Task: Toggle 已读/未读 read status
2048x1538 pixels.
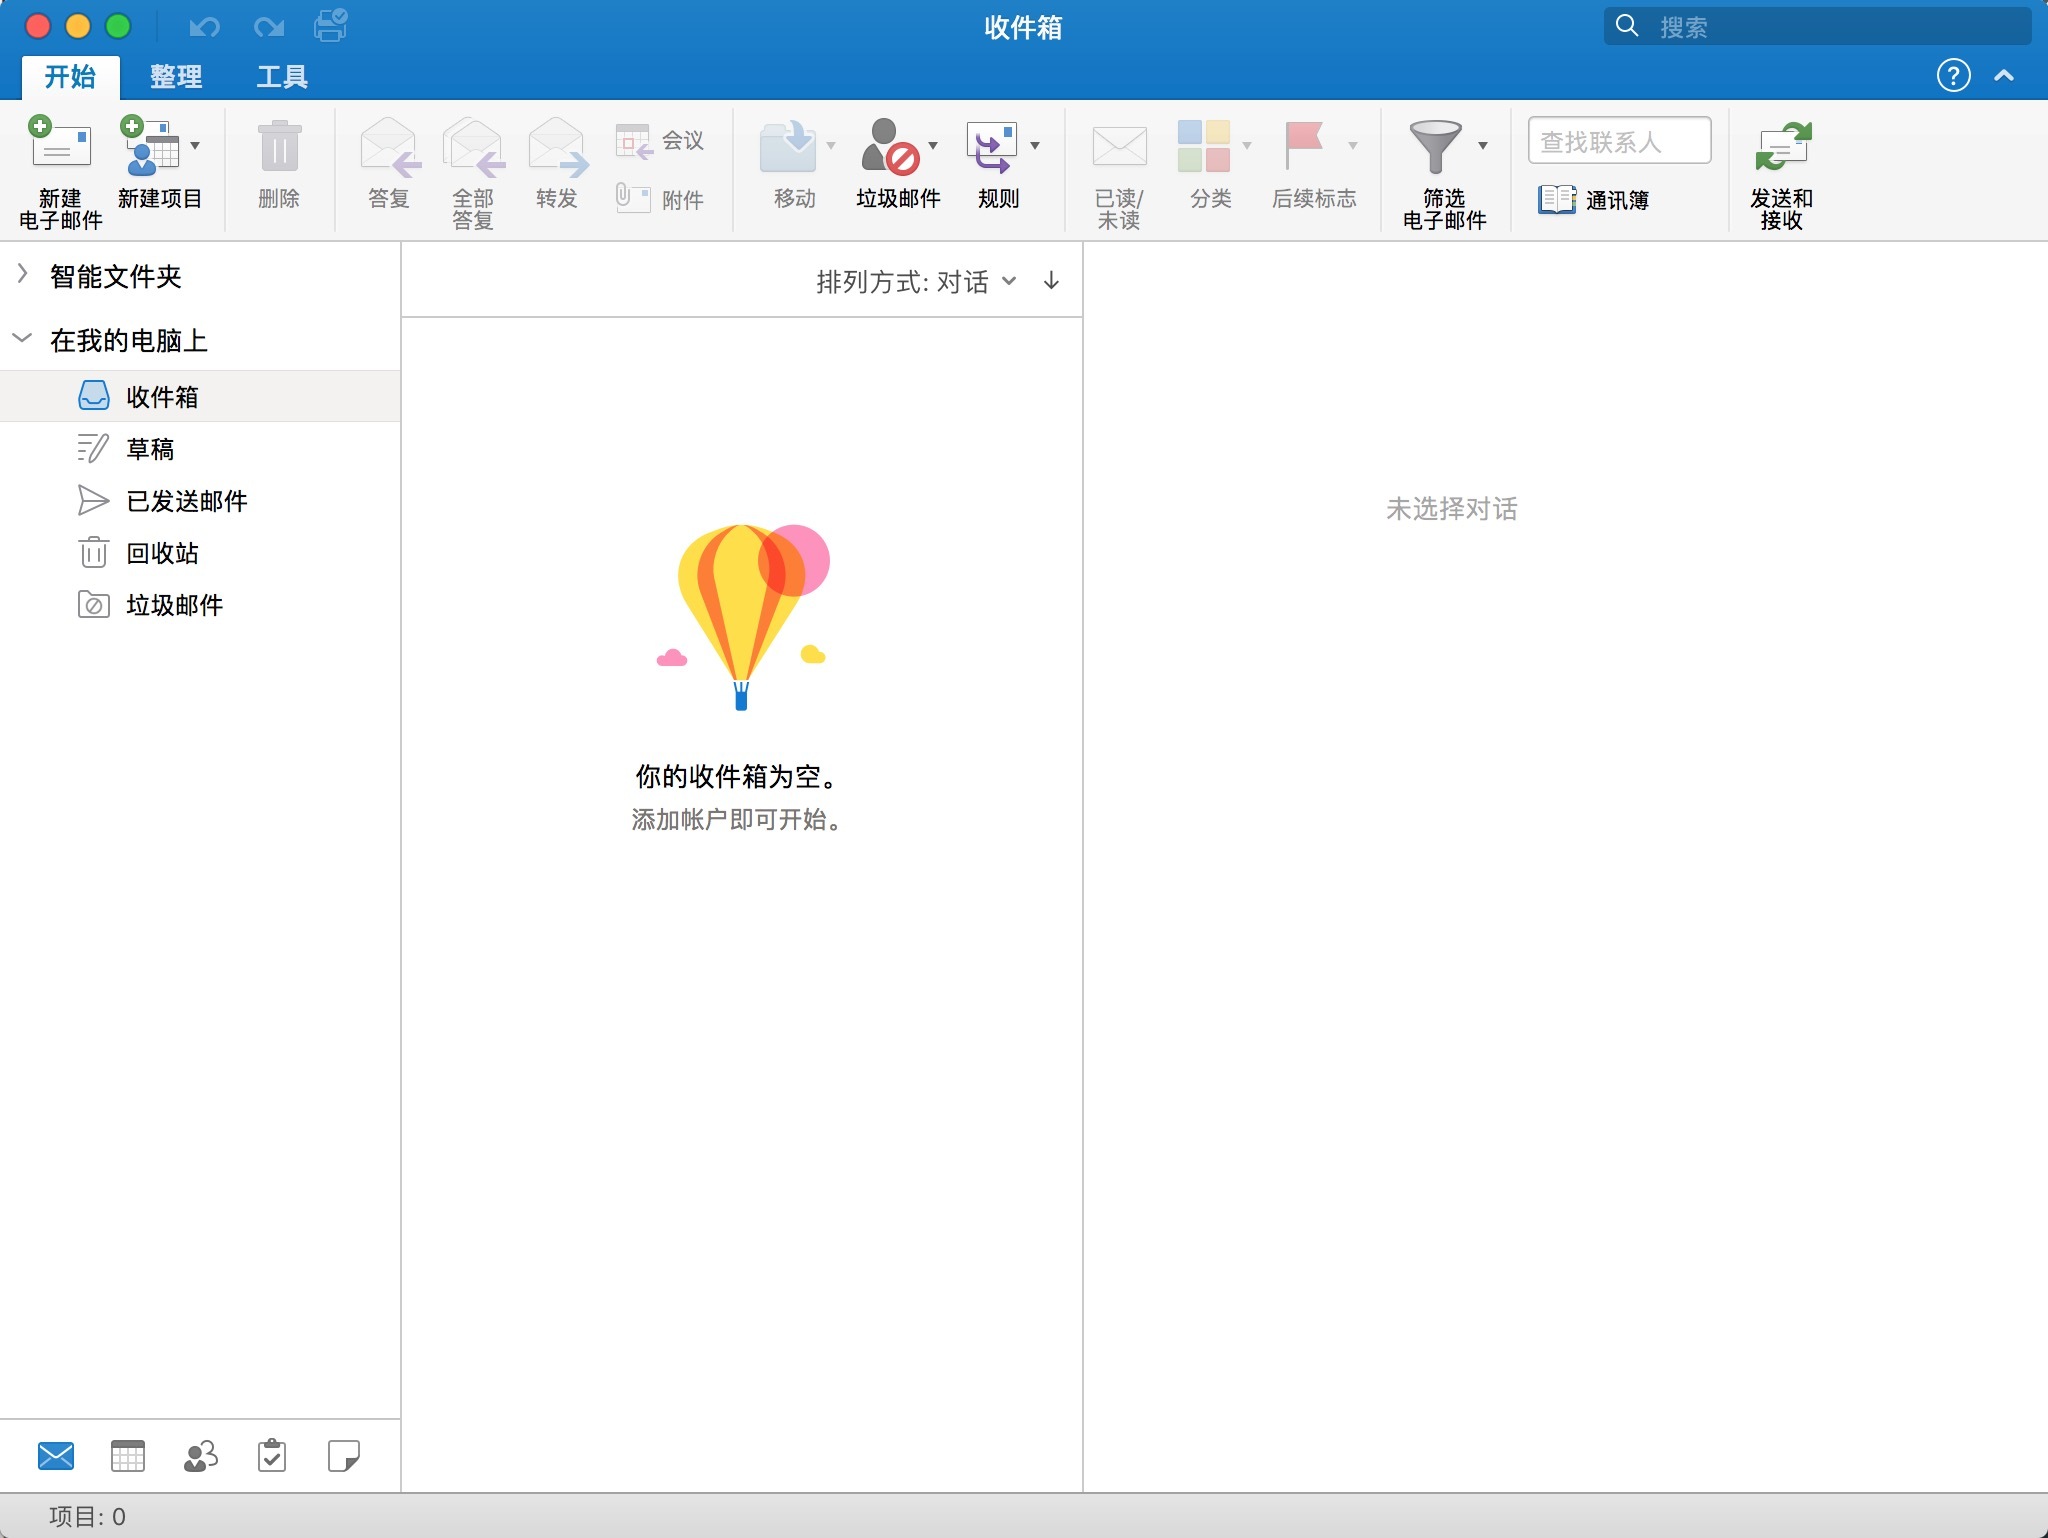Action: (1120, 170)
